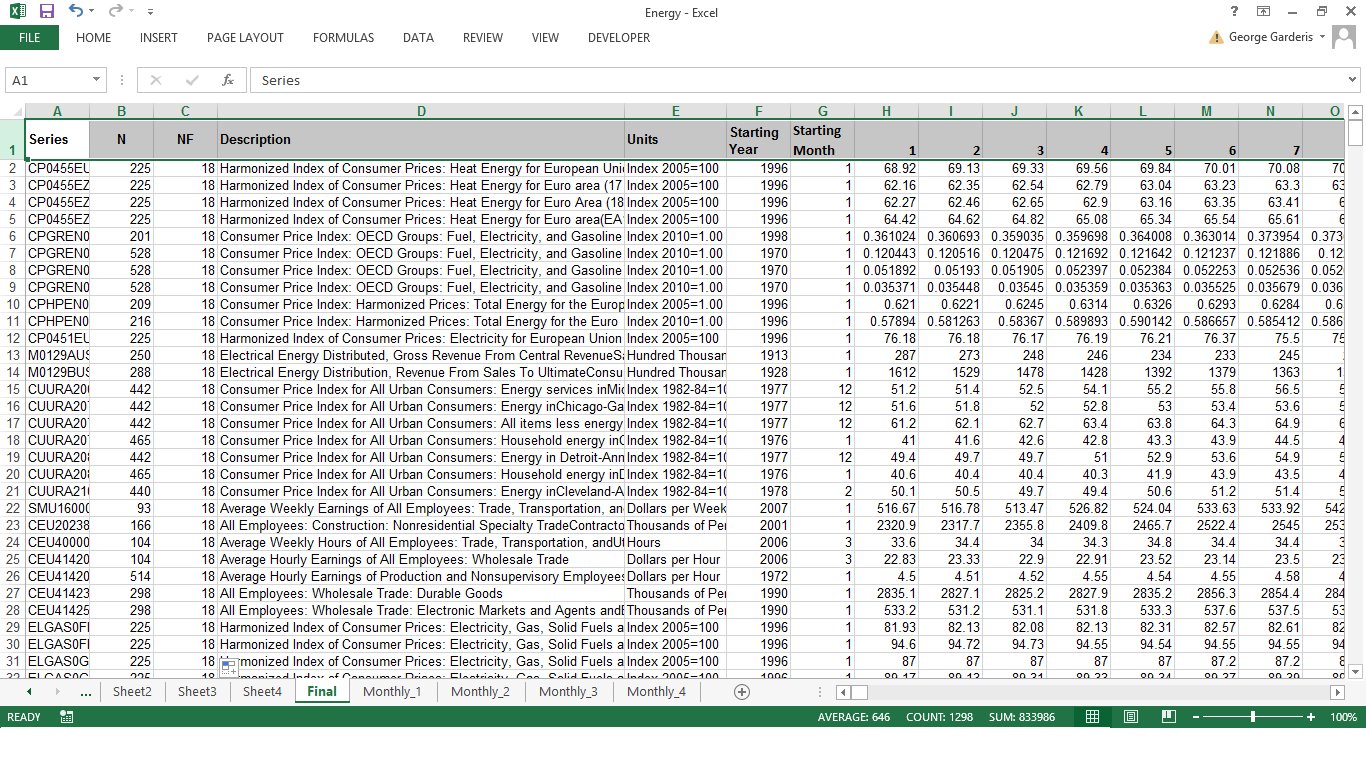Click the Cancel X formula bar icon
The width and height of the screenshot is (1366, 768).
click(156, 80)
